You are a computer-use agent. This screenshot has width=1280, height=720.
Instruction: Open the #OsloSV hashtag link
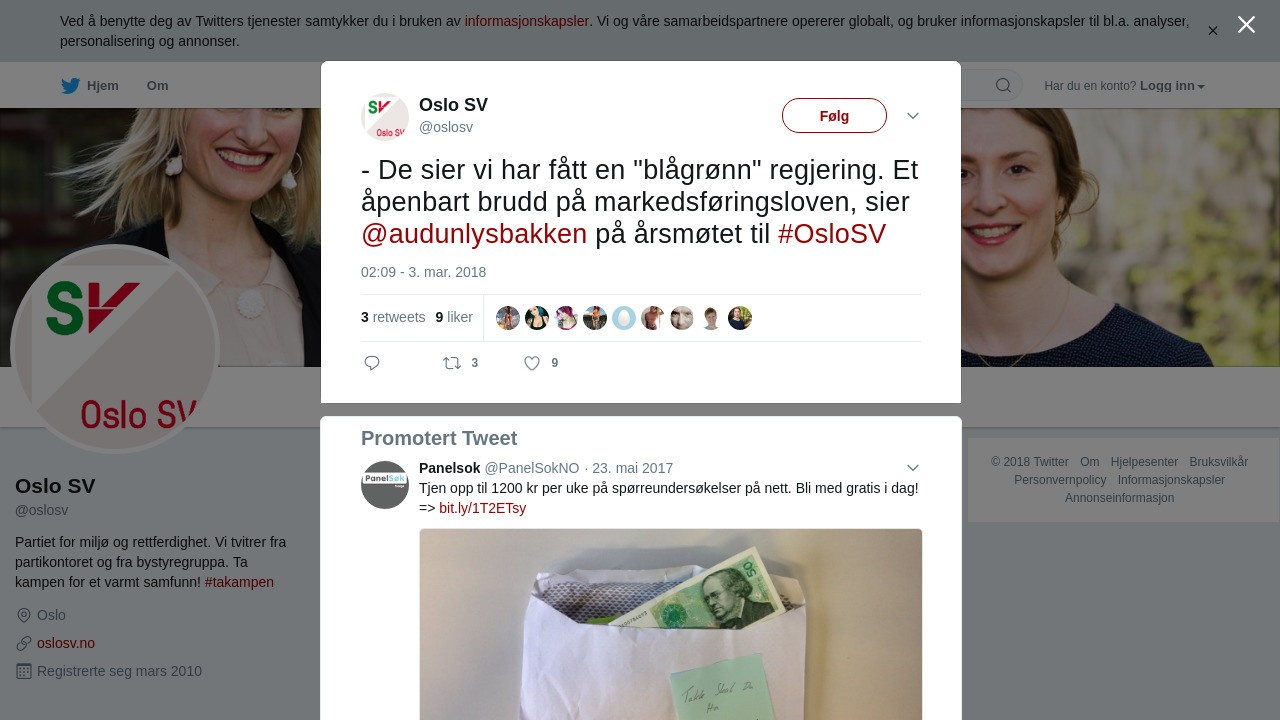[x=832, y=234]
